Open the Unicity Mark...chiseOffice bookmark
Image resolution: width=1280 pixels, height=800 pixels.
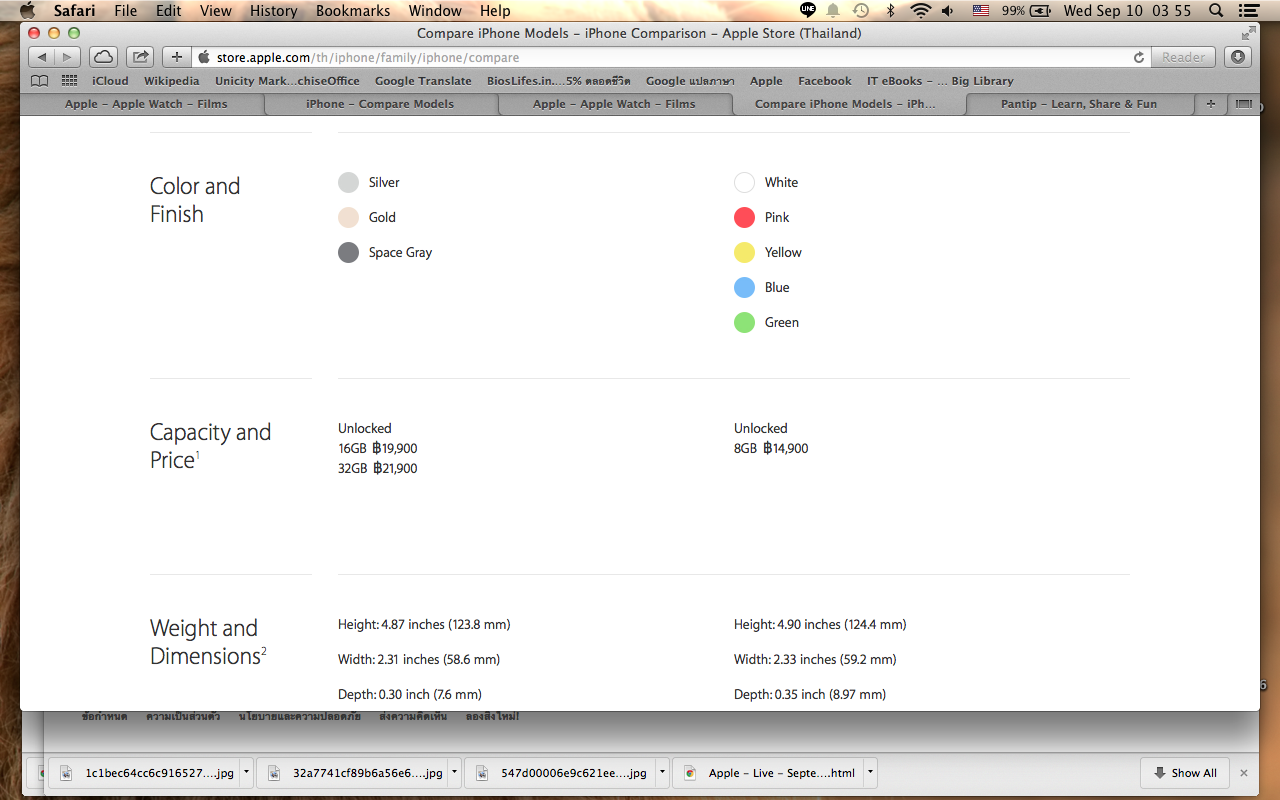(287, 81)
